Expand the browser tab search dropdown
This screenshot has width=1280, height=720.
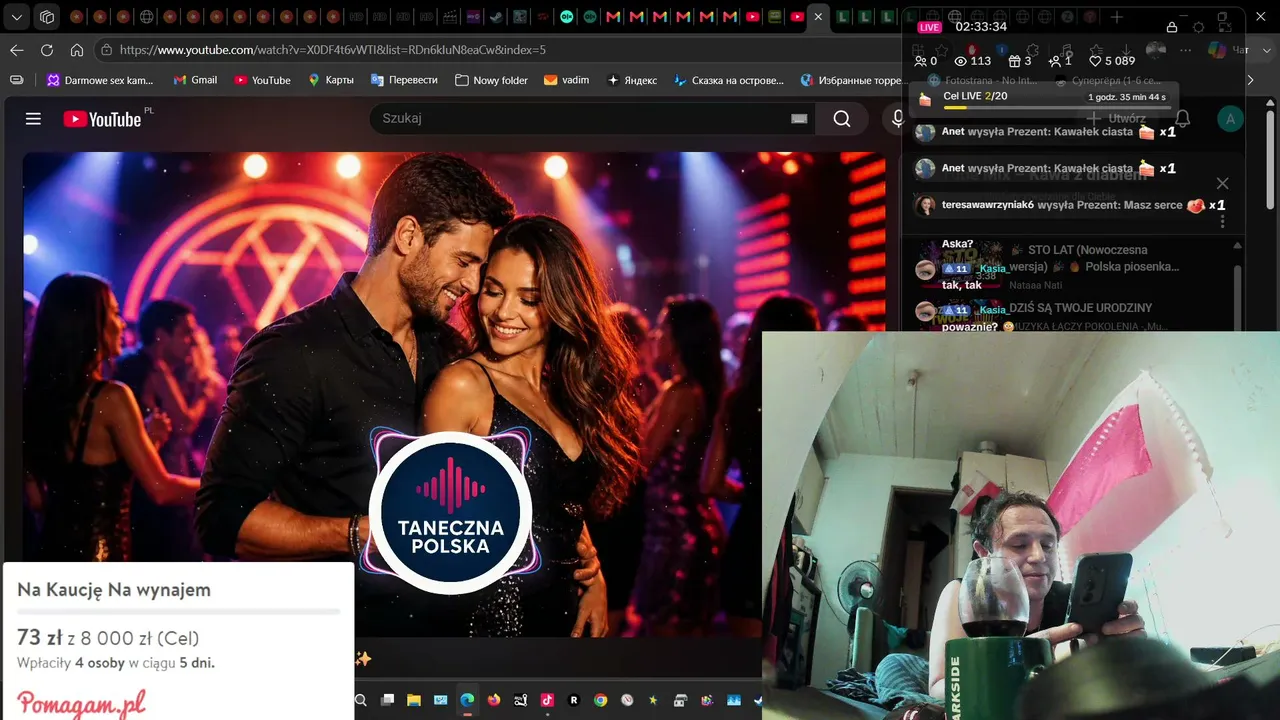tap(17, 17)
